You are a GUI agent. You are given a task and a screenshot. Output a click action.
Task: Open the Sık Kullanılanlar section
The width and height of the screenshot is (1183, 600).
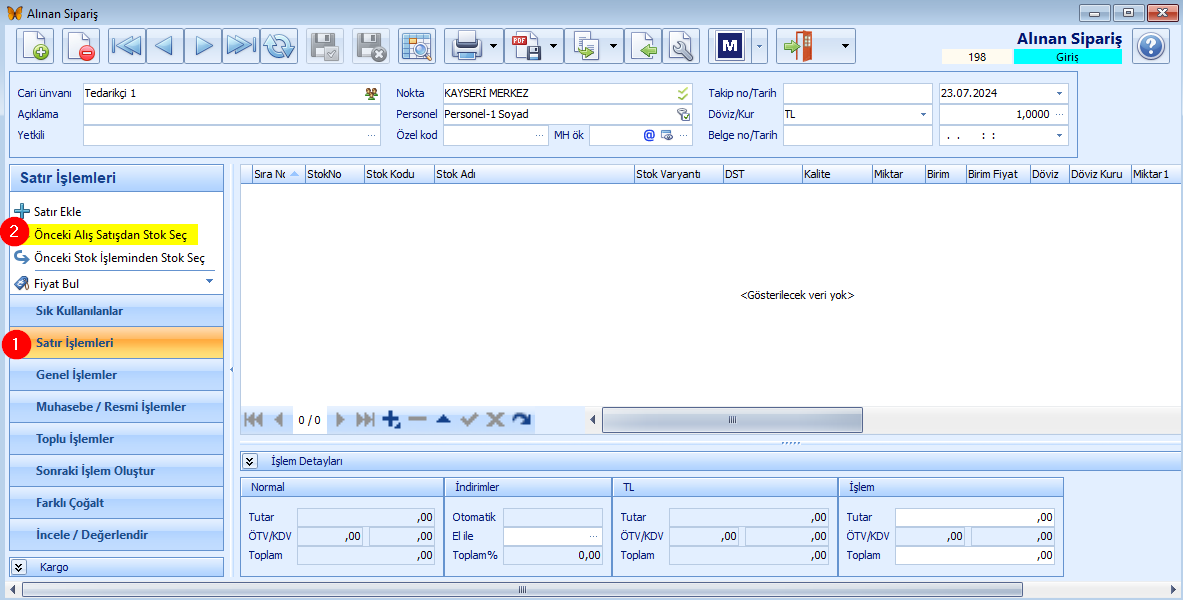(x=116, y=311)
